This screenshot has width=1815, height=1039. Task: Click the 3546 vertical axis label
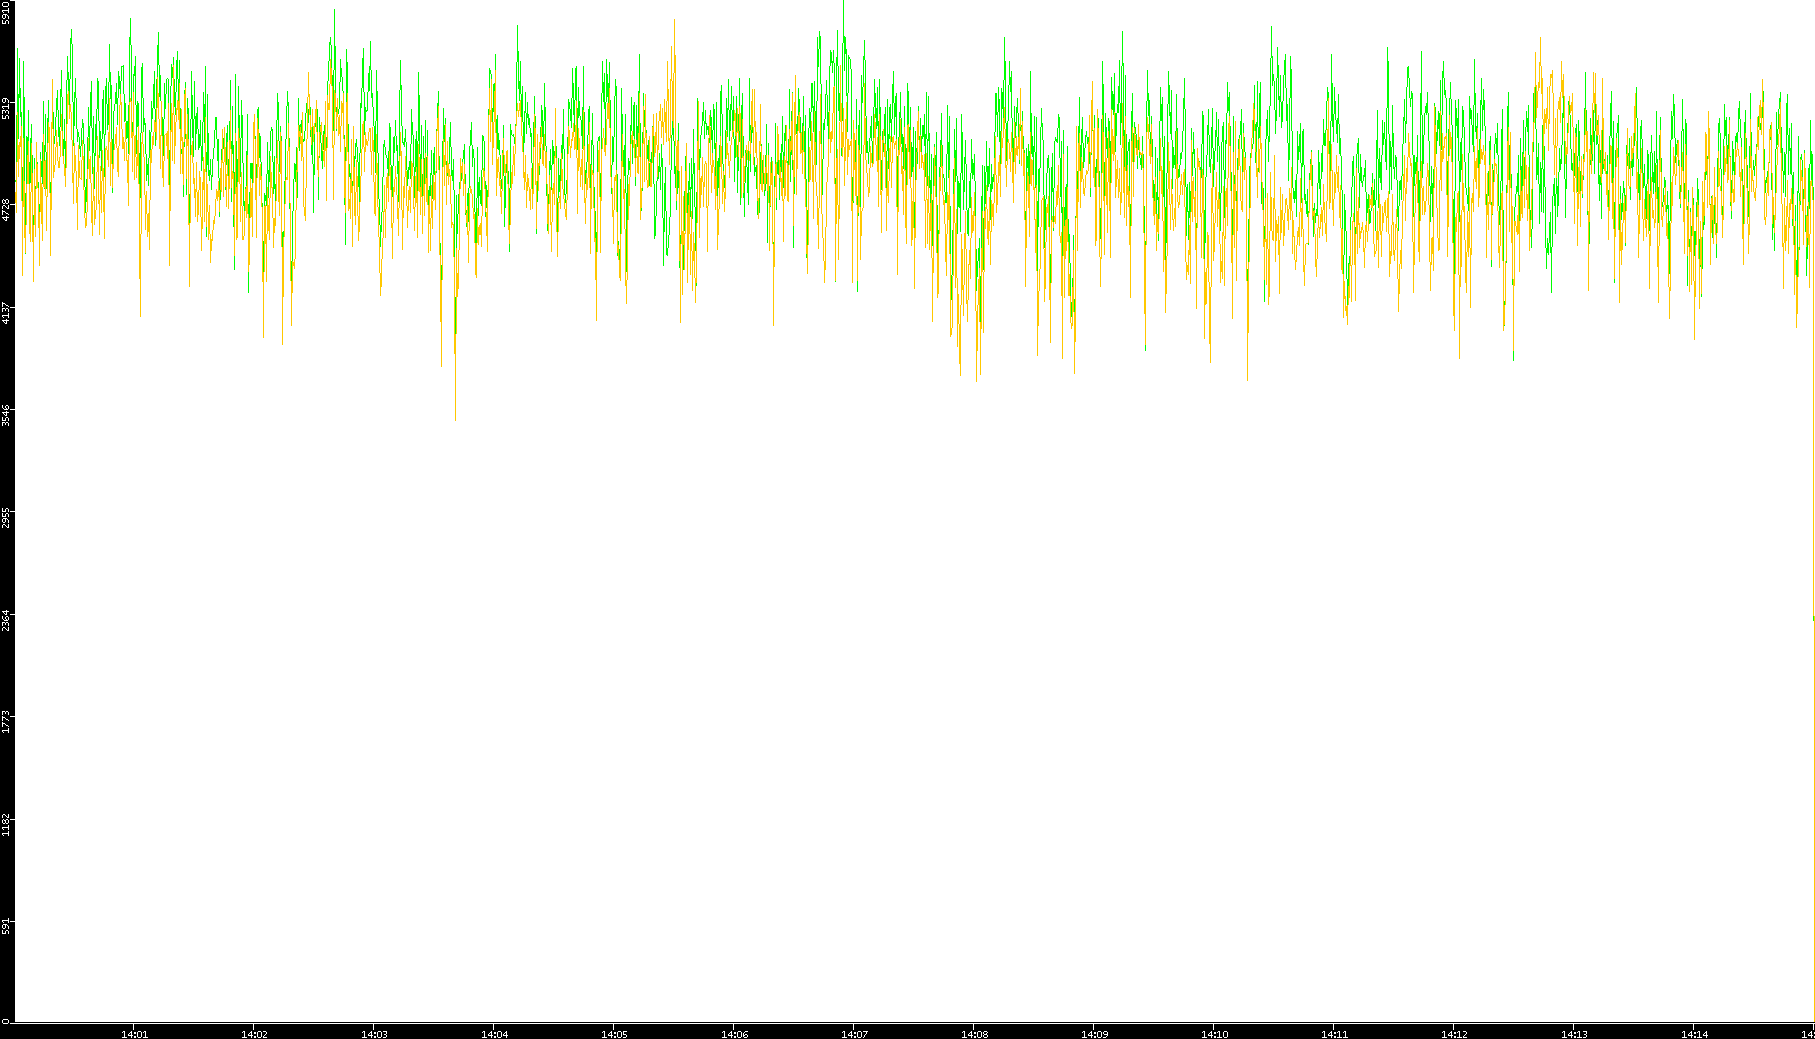pos(6,415)
